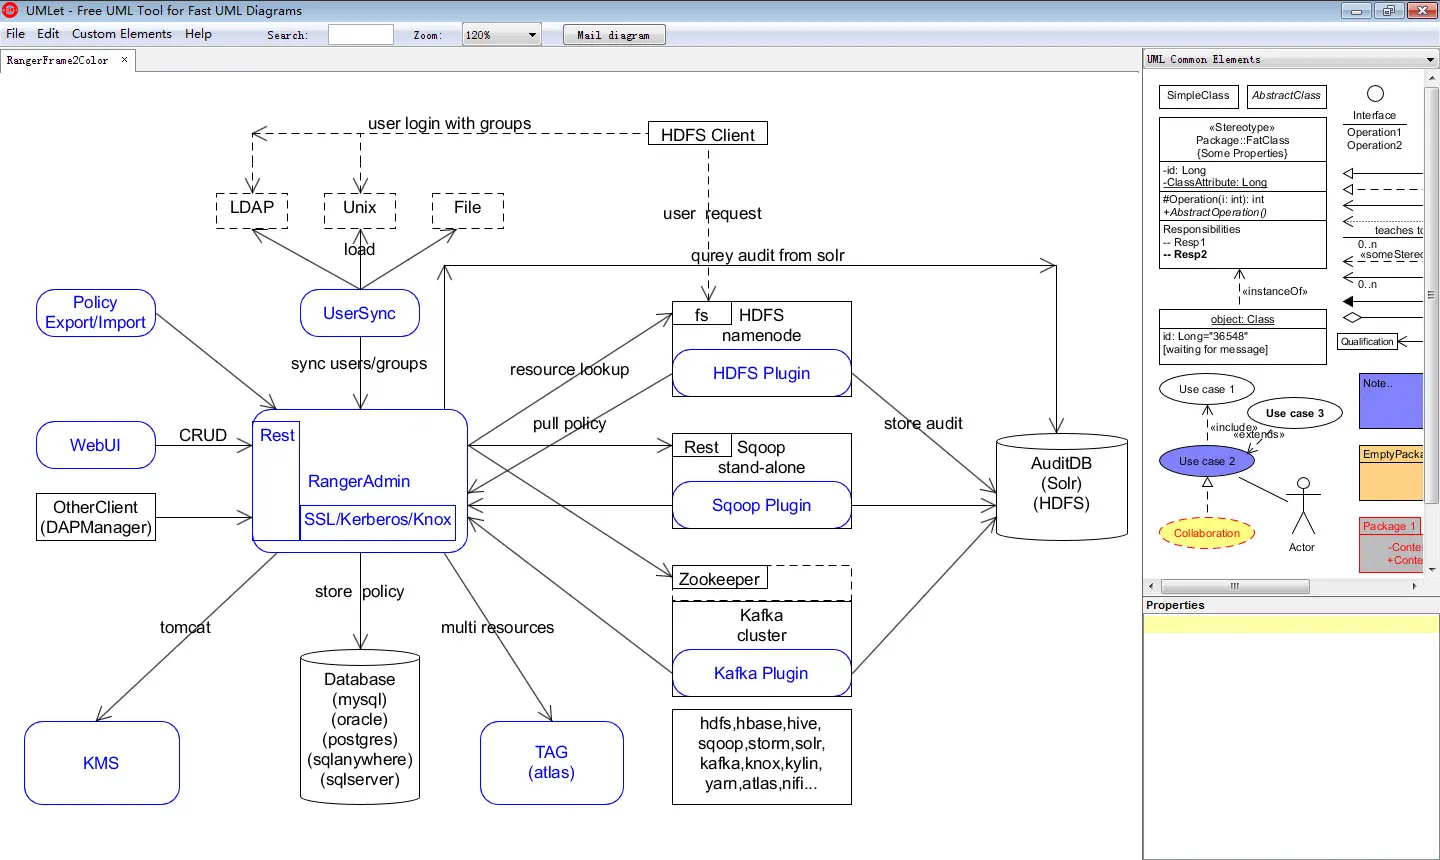1440x860 pixels.
Task: Select the OtherClient (DAPManager) box
Action: tap(96, 517)
